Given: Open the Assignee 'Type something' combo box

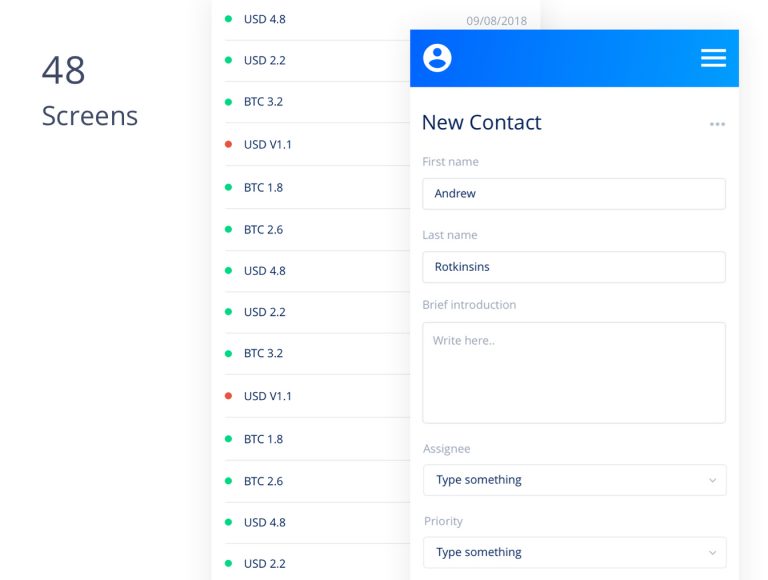Looking at the screenshot, I should [560, 480].
